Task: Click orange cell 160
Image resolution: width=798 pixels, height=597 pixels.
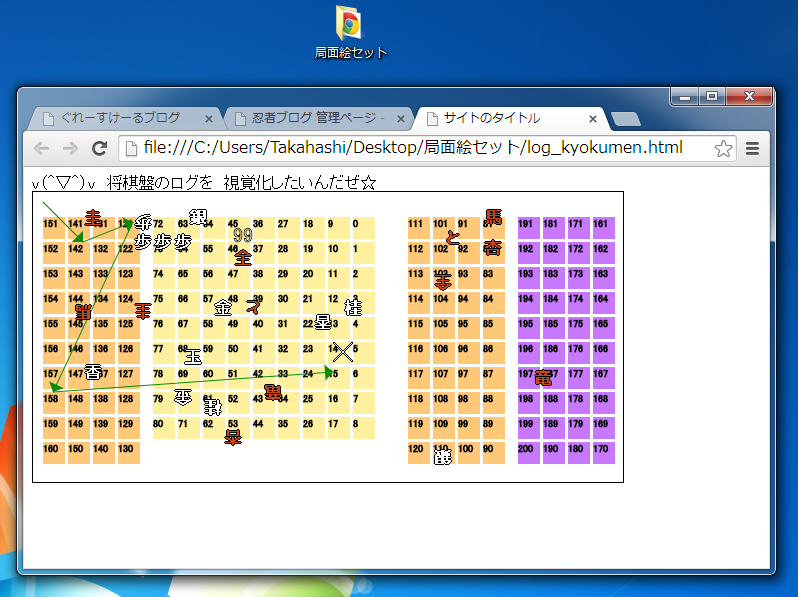Action: (x=53, y=453)
